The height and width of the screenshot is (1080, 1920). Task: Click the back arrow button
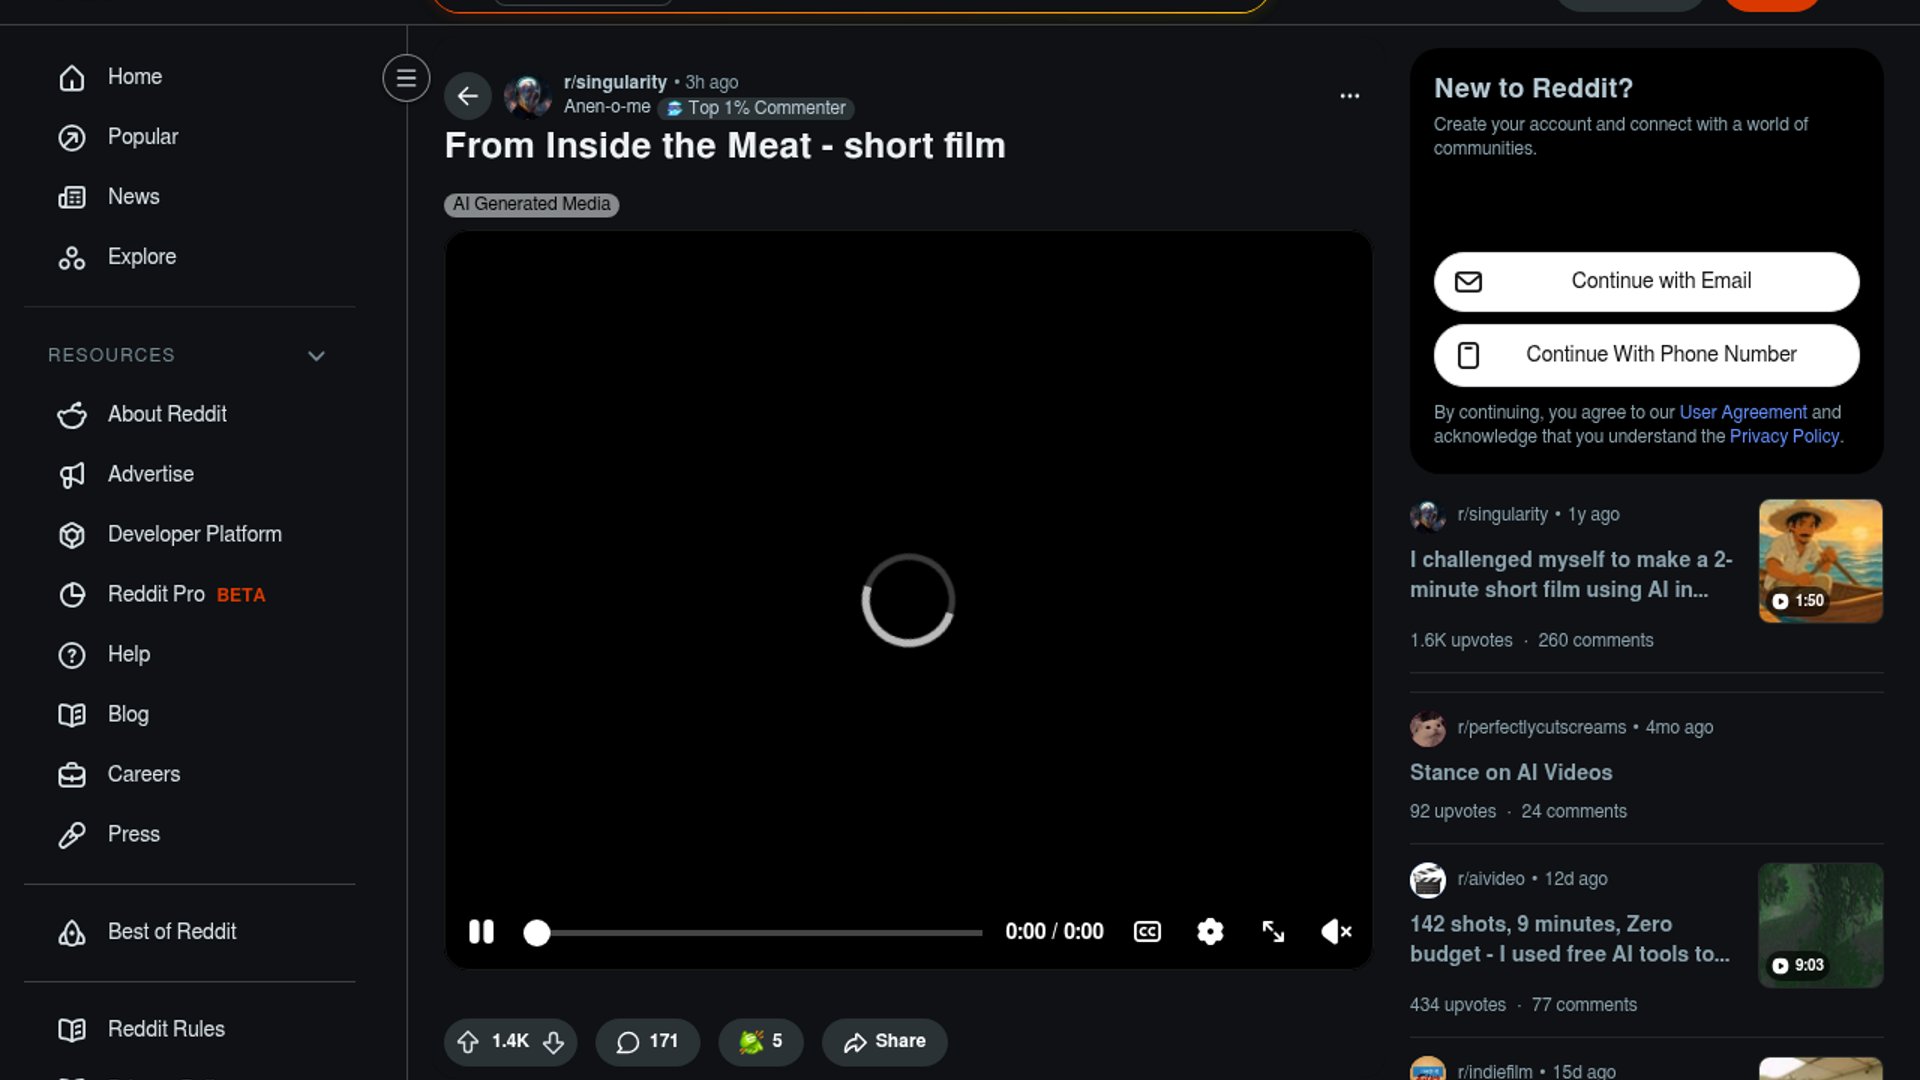pos(467,96)
